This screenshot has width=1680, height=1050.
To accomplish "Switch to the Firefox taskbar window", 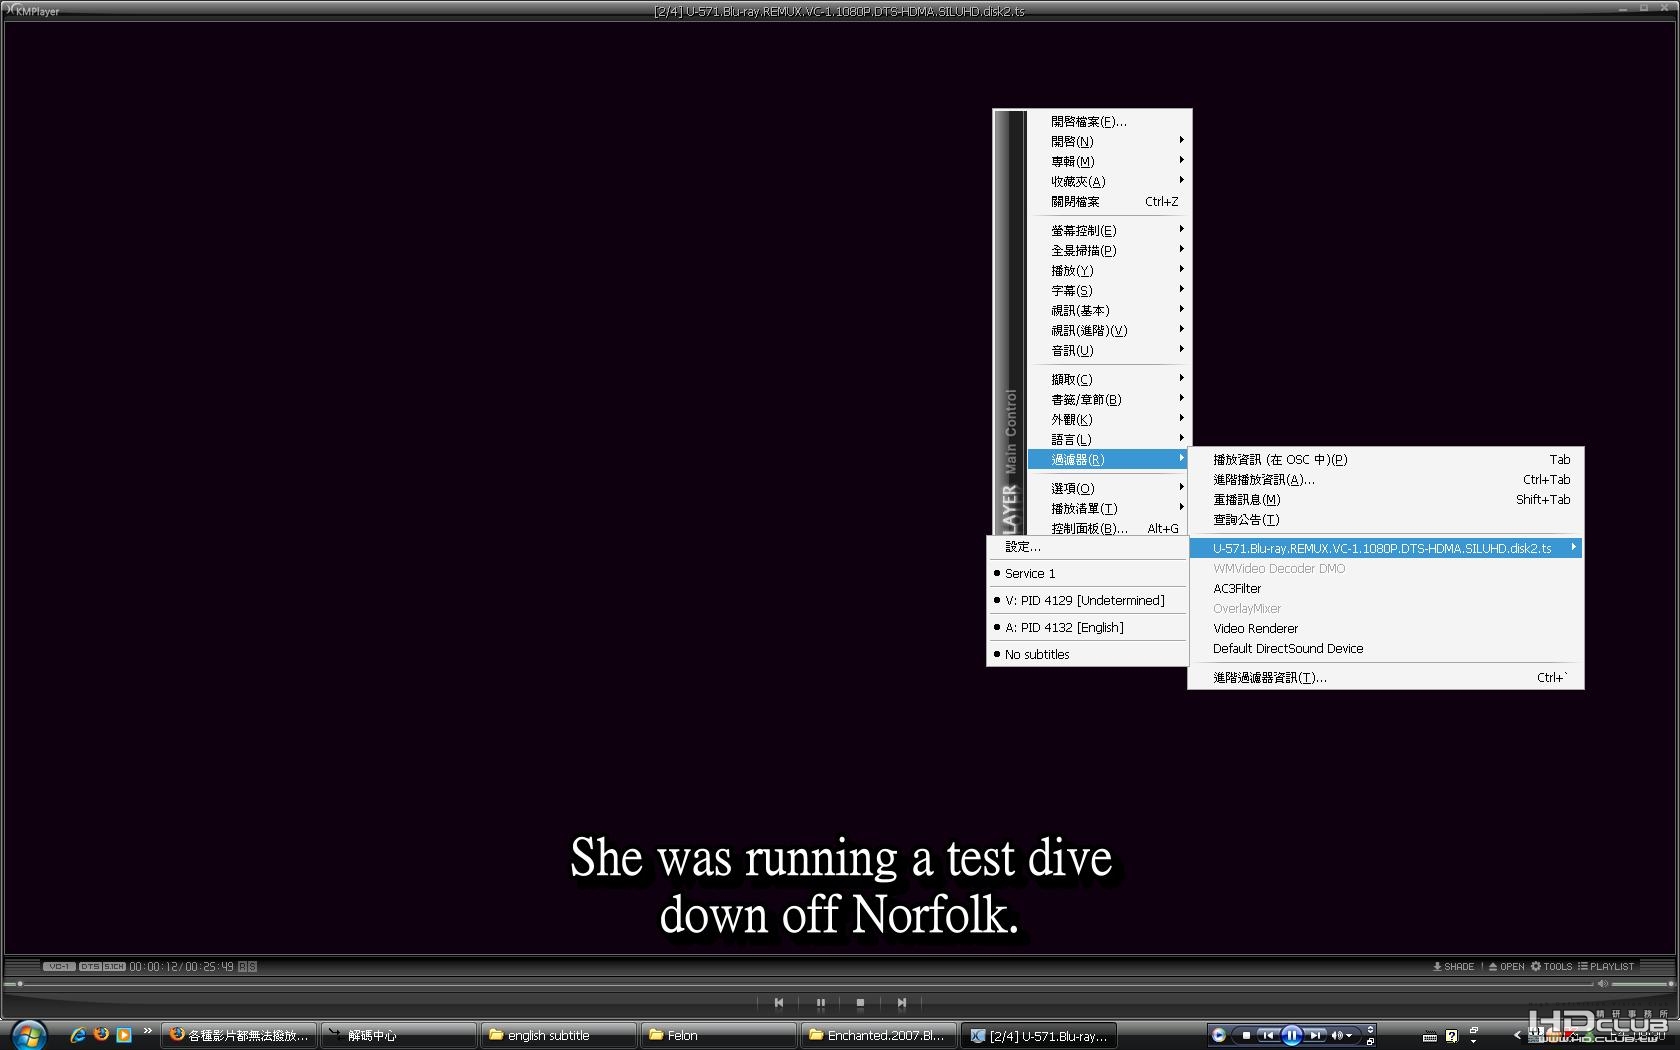I will pyautogui.click(x=239, y=1035).
